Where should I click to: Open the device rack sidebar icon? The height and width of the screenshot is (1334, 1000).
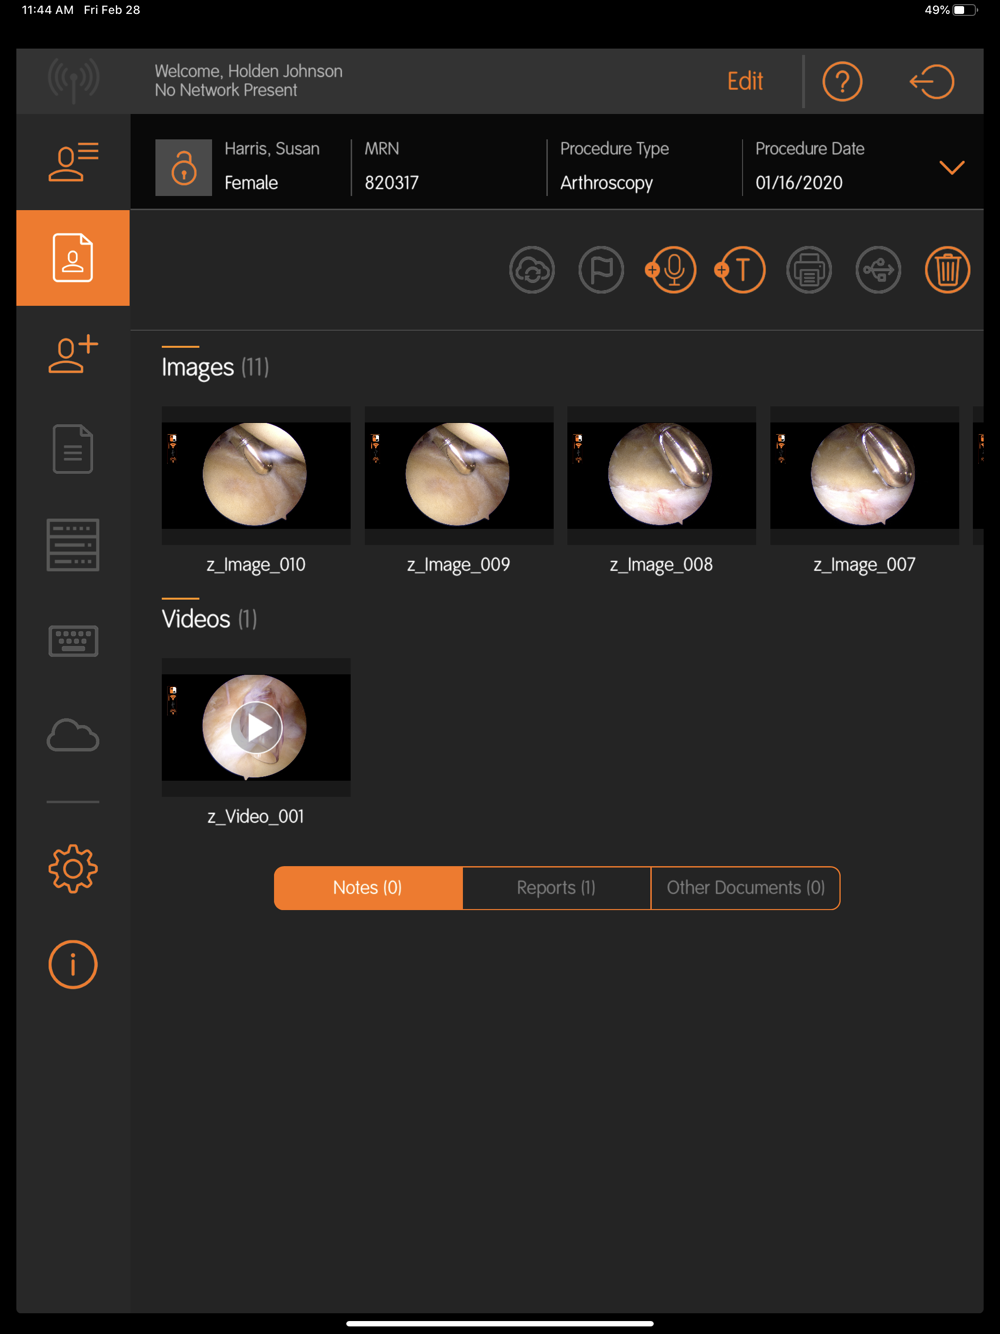[x=73, y=545]
